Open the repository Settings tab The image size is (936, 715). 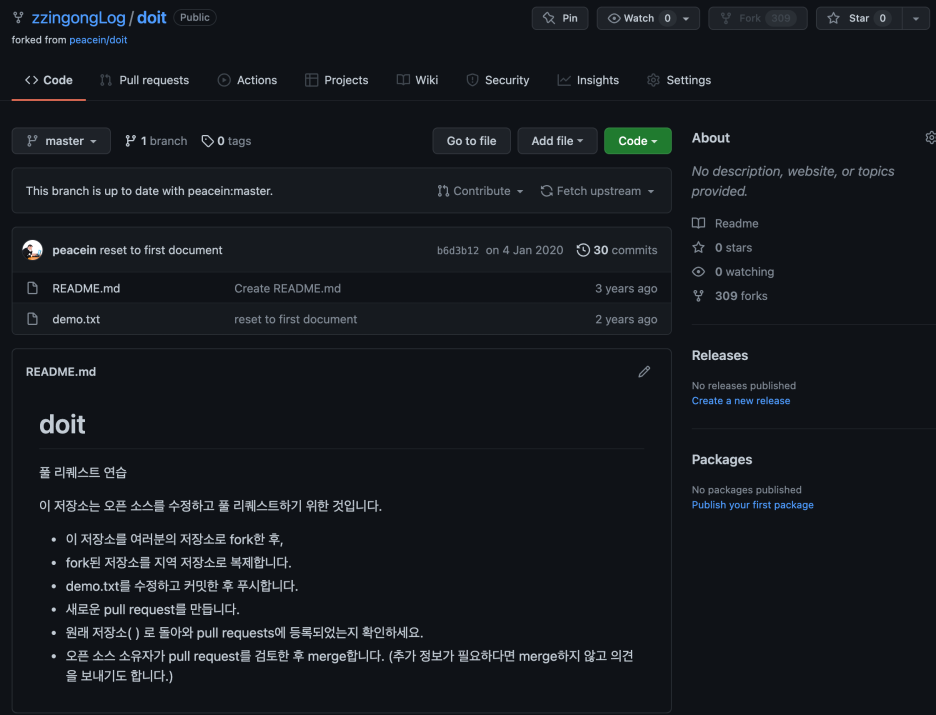[679, 80]
